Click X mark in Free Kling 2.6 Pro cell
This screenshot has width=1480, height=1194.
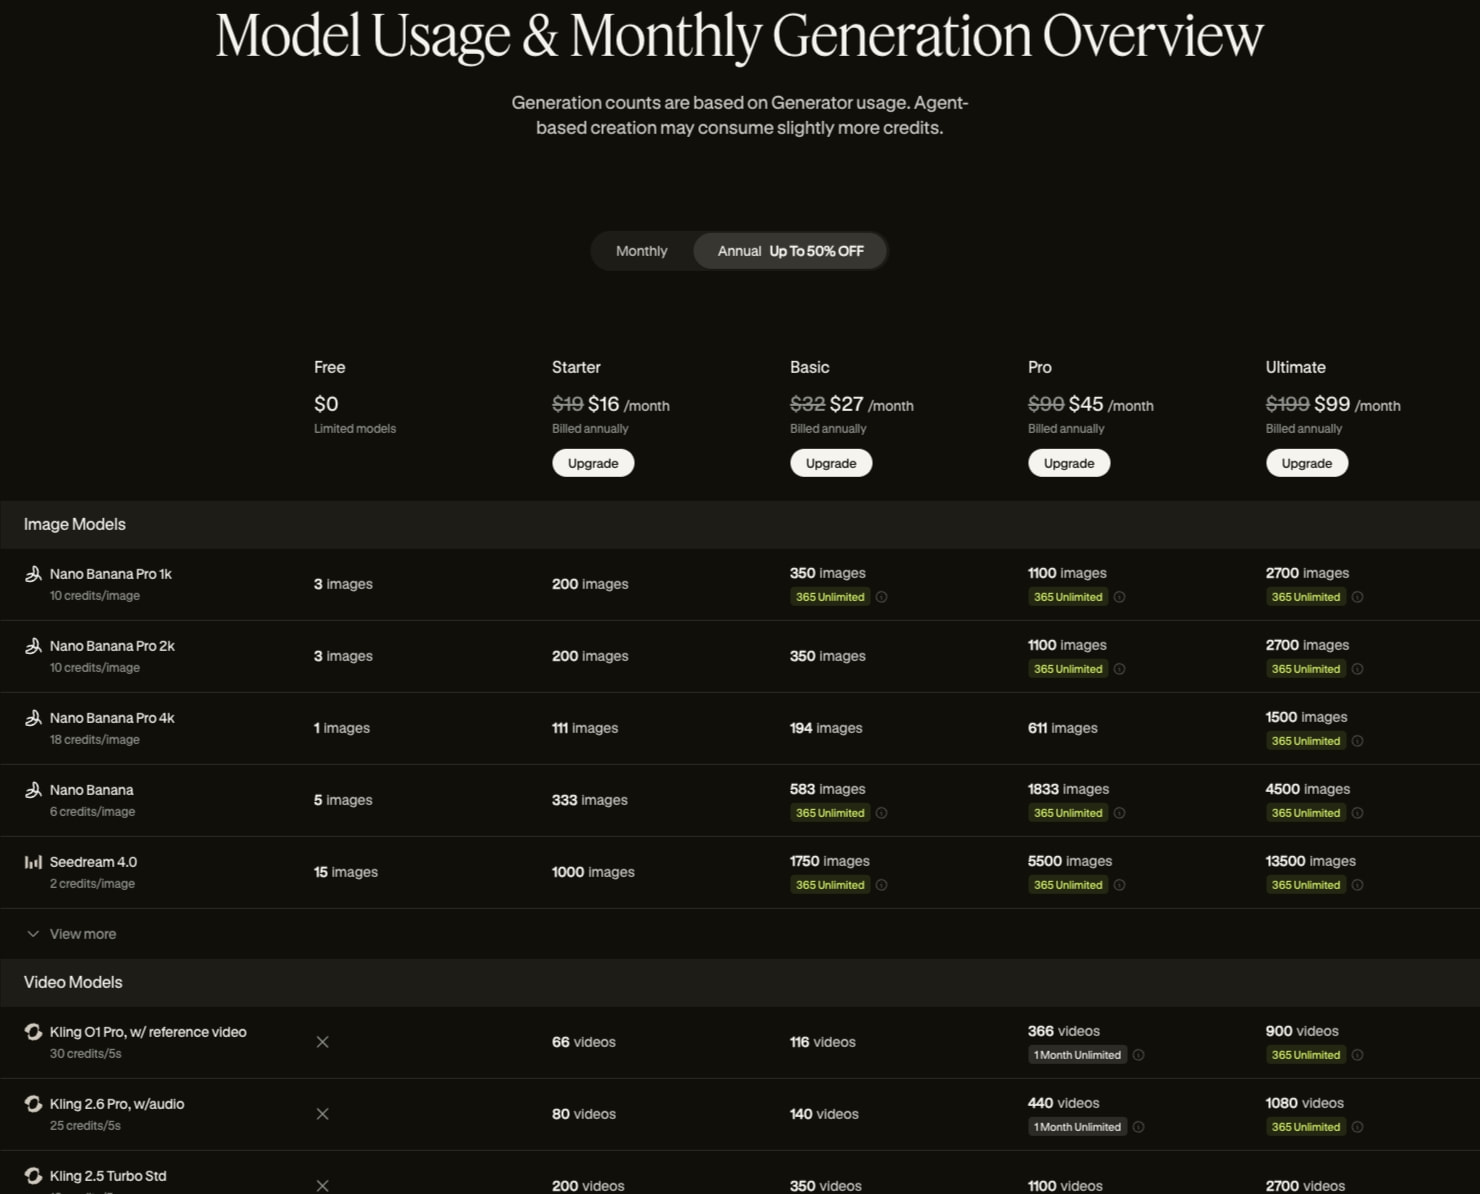click(x=322, y=1114)
